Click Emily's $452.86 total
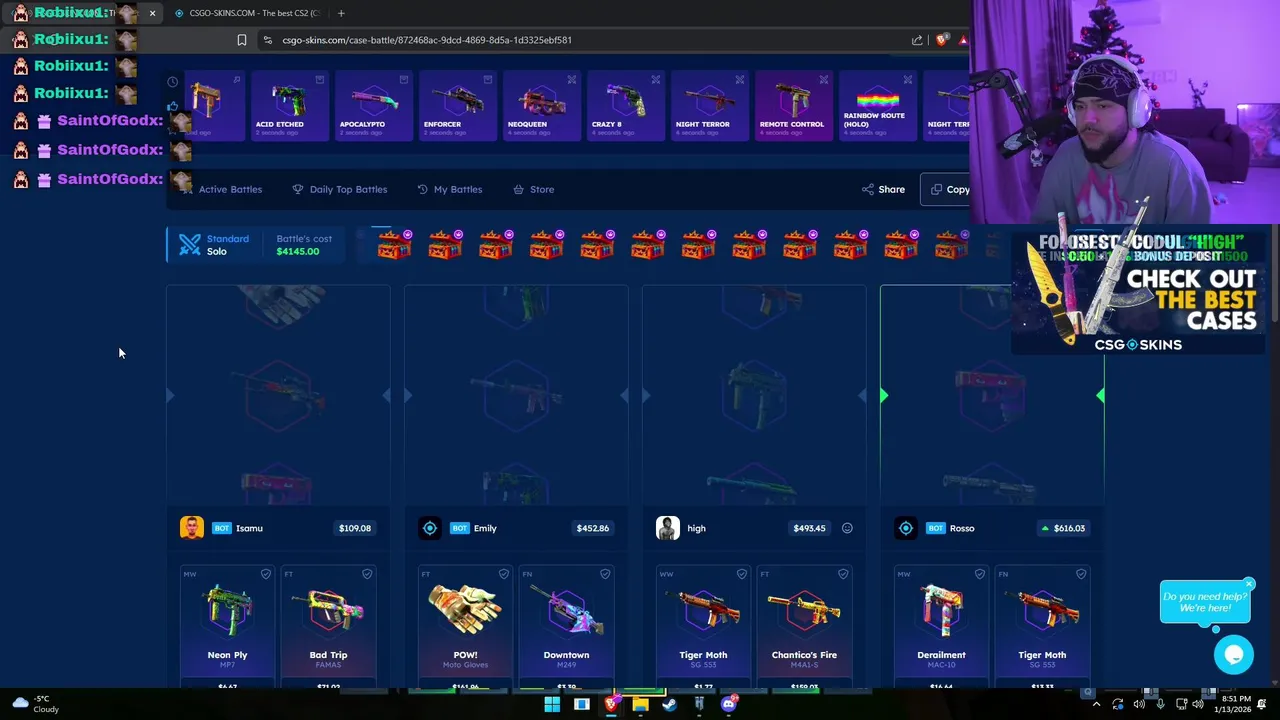The image size is (1280, 720). pos(592,528)
